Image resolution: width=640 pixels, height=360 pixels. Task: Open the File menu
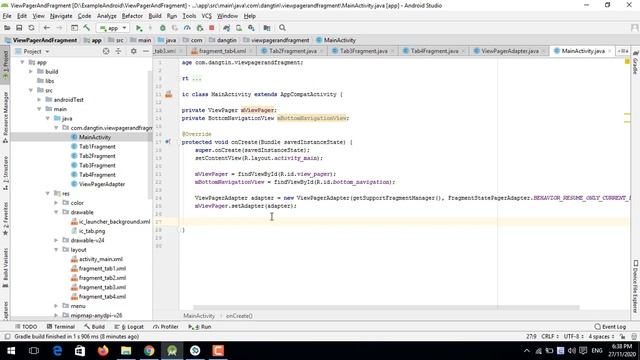coord(7,16)
